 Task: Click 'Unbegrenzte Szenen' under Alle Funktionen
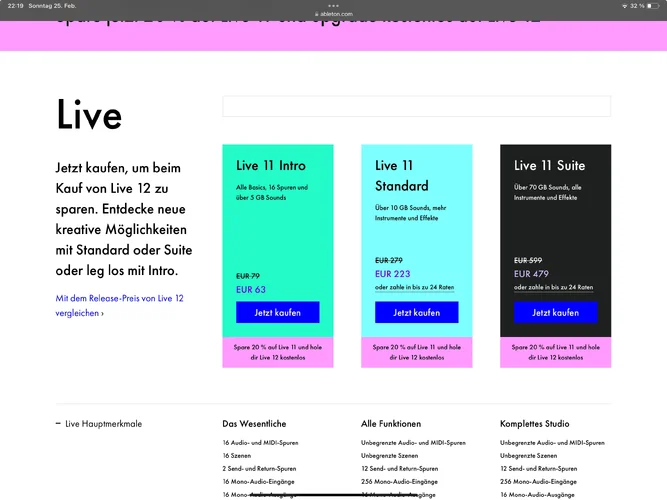click(x=389, y=456)
